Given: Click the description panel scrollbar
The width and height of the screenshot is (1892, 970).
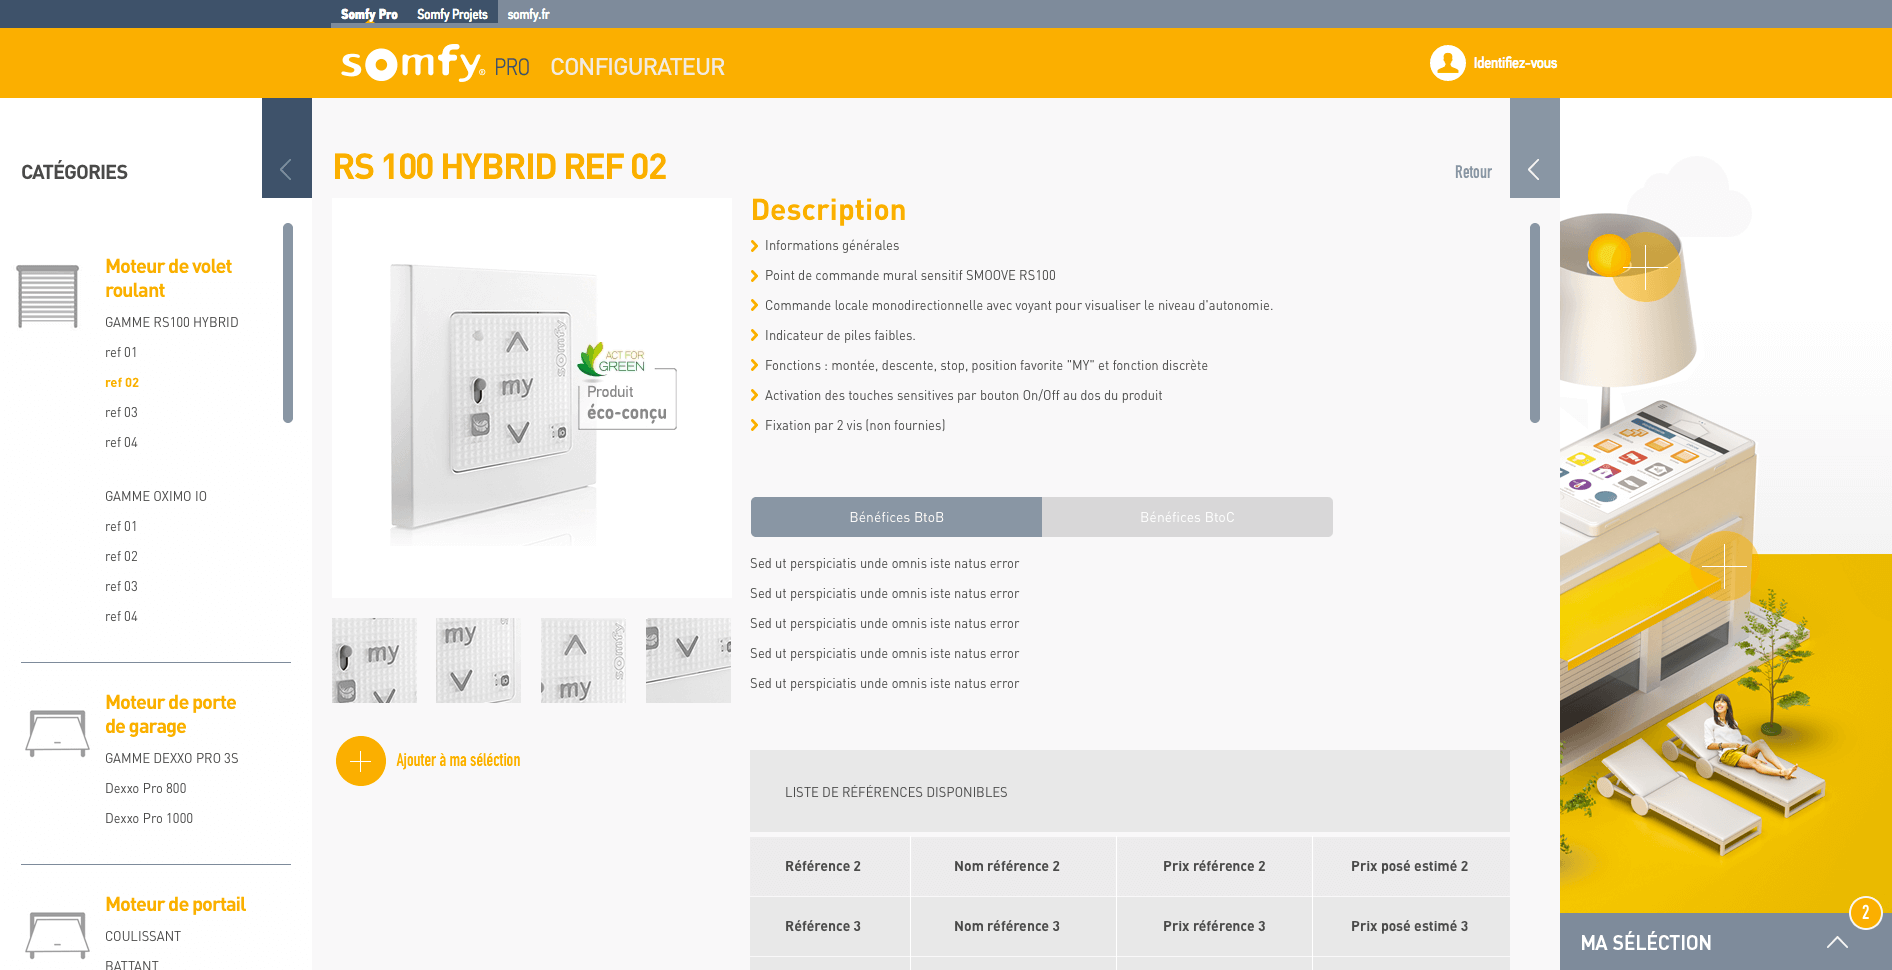Looking at the screenshot, I should click(1535, 323).
